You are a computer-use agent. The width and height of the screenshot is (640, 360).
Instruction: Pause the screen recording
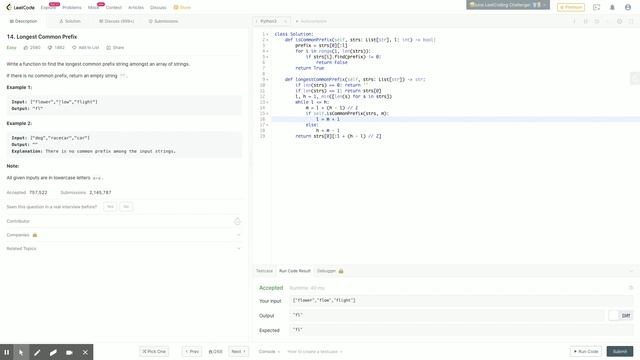[x=7, y=352]
